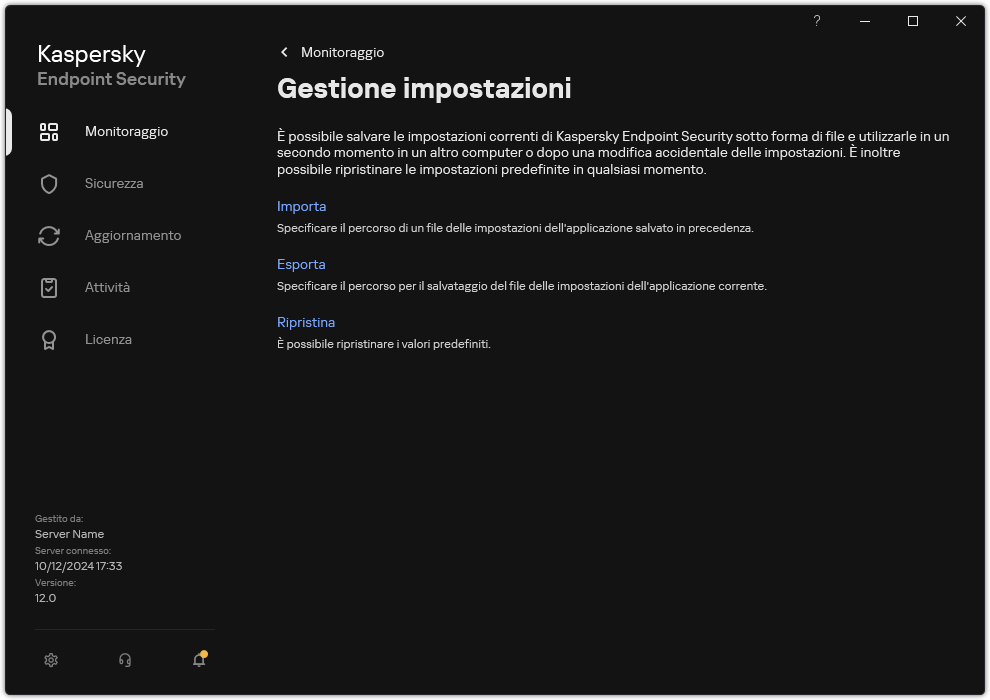The height and width of the screenshot is (700, 990).
Task: Switch to the Sicurezza section
Action: pyautogui.click(x=113, y=183)
